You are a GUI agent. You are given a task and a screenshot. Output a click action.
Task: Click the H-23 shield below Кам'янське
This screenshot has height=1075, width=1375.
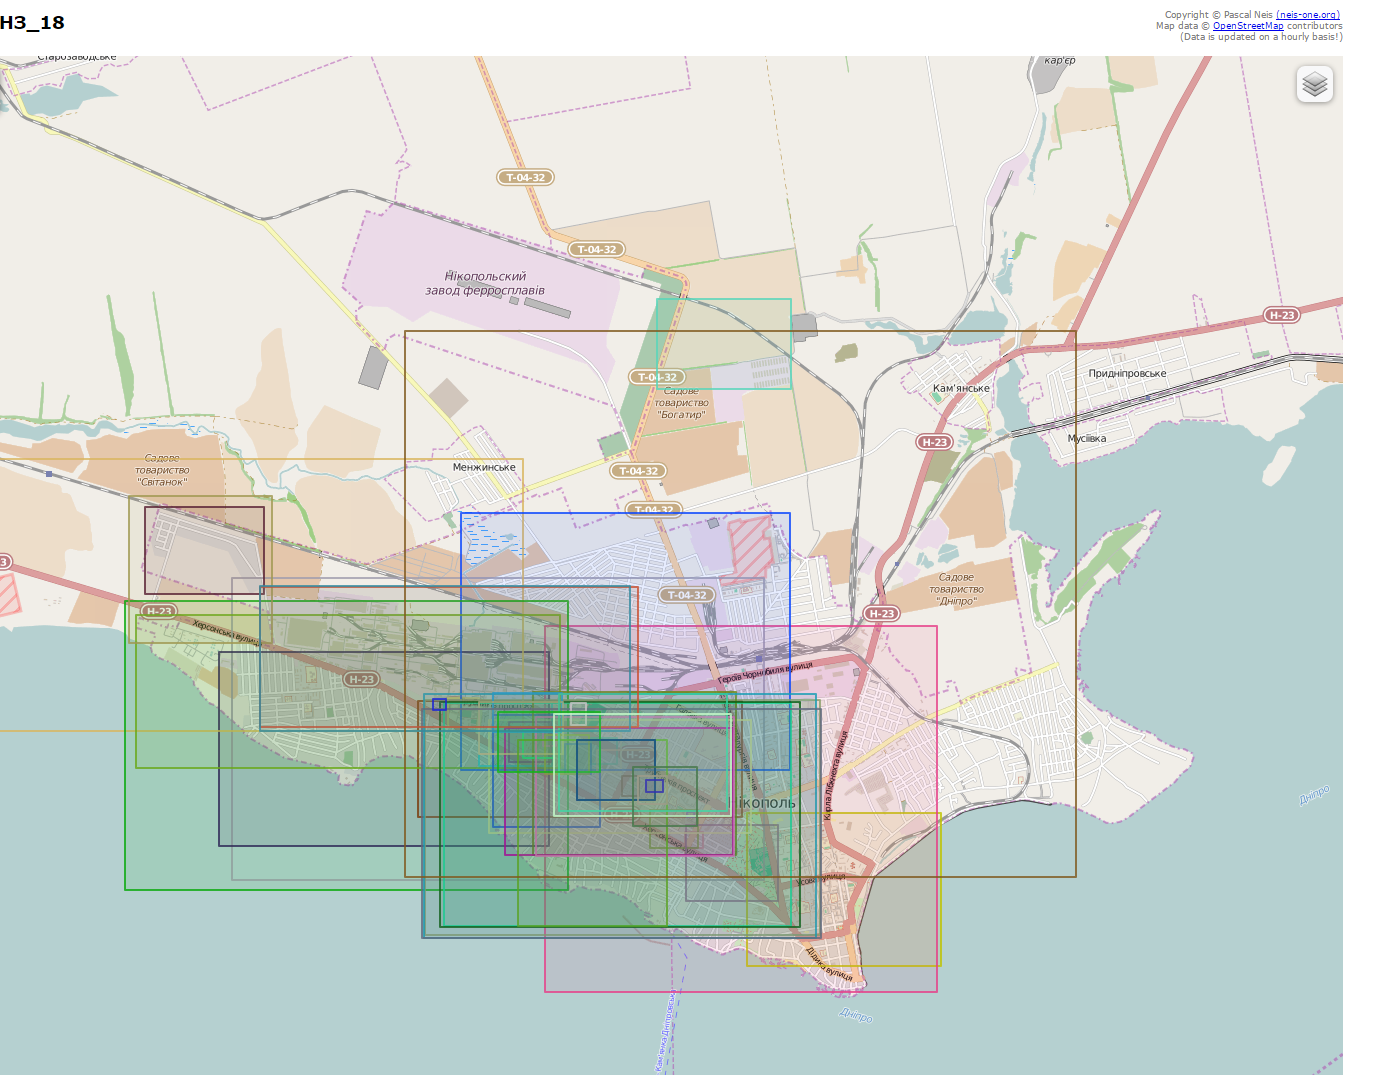click(934, 441)
